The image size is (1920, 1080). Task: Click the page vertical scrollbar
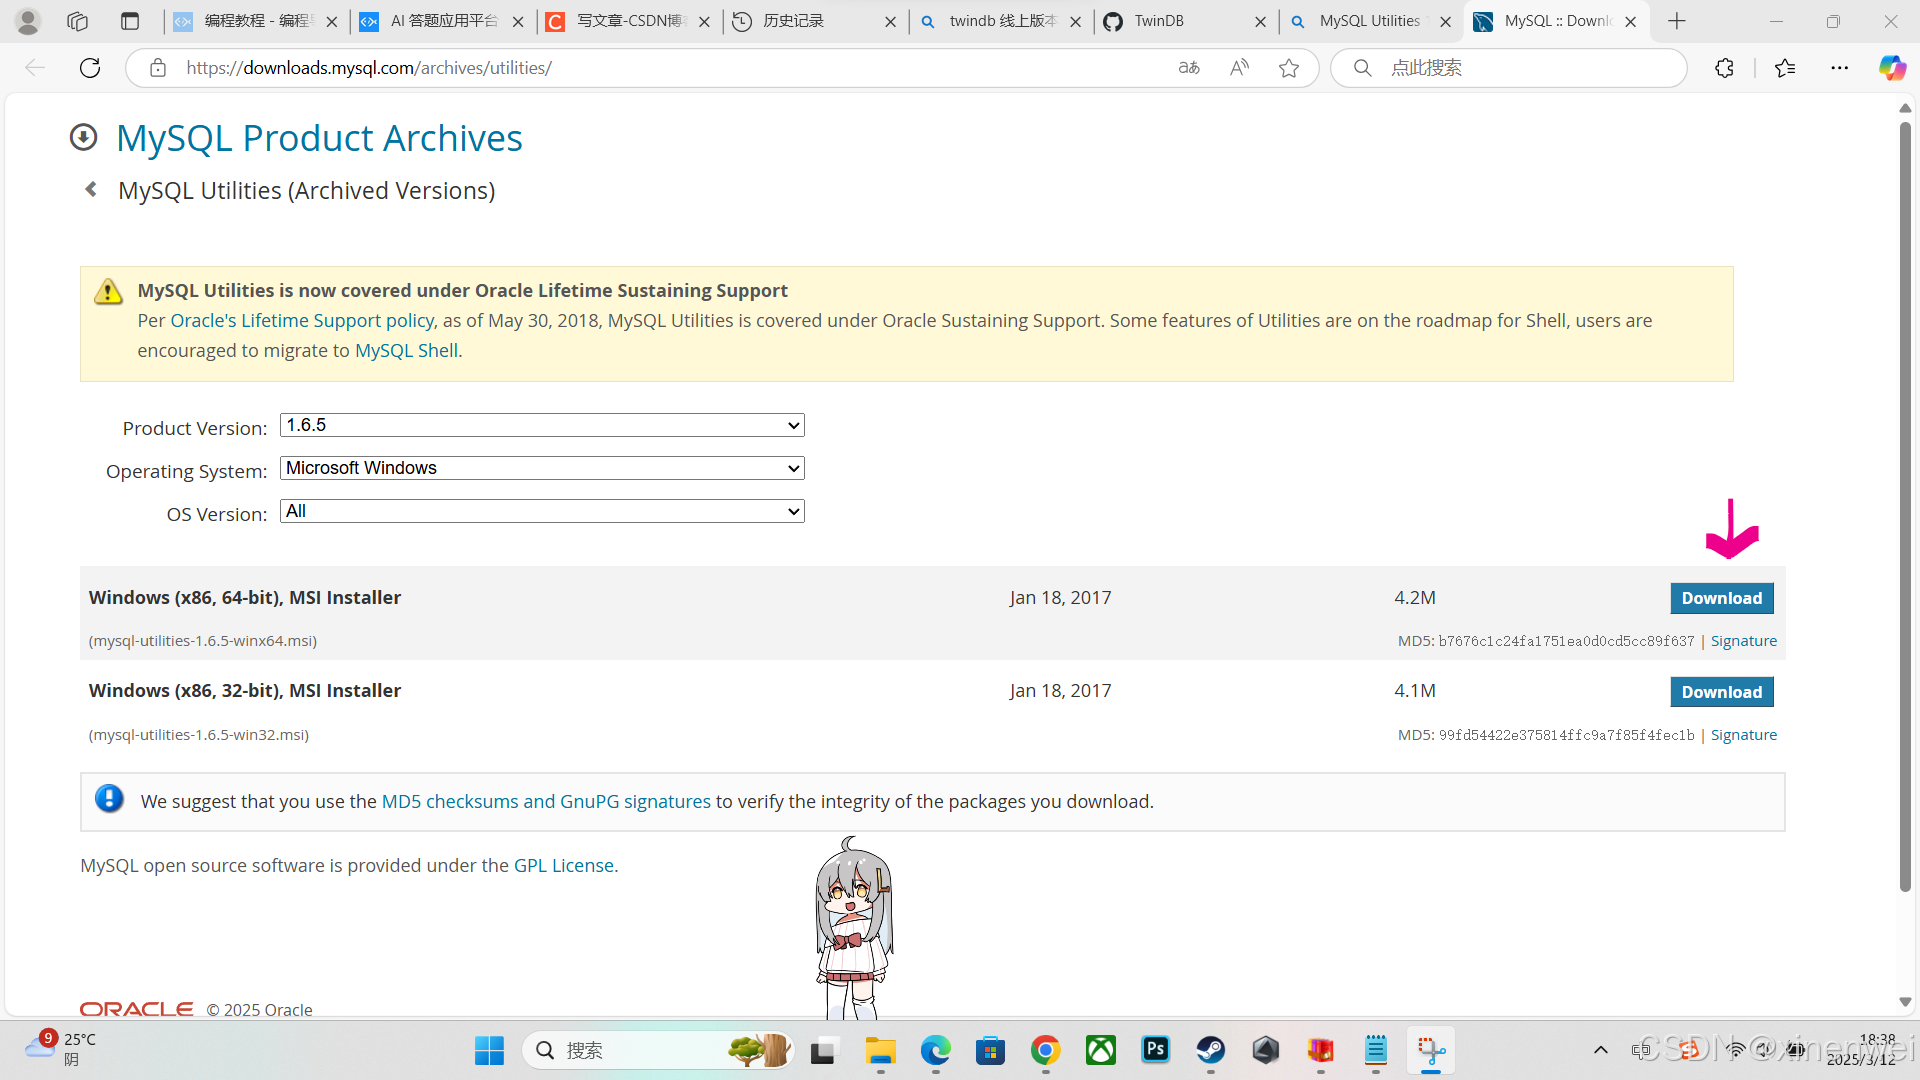[1905, 500]
